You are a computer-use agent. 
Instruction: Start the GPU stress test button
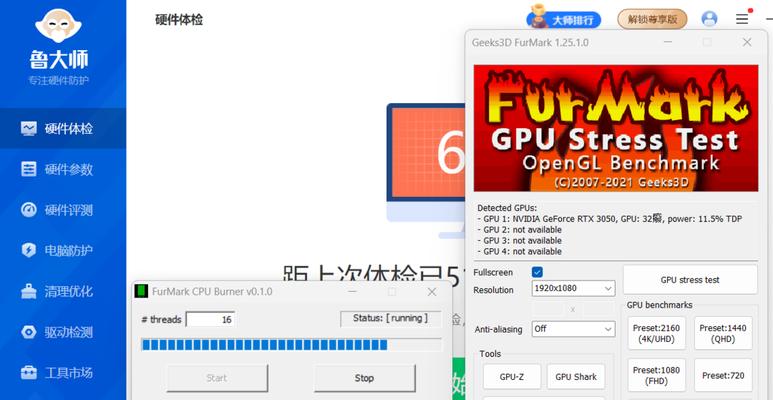coord(690,280)
